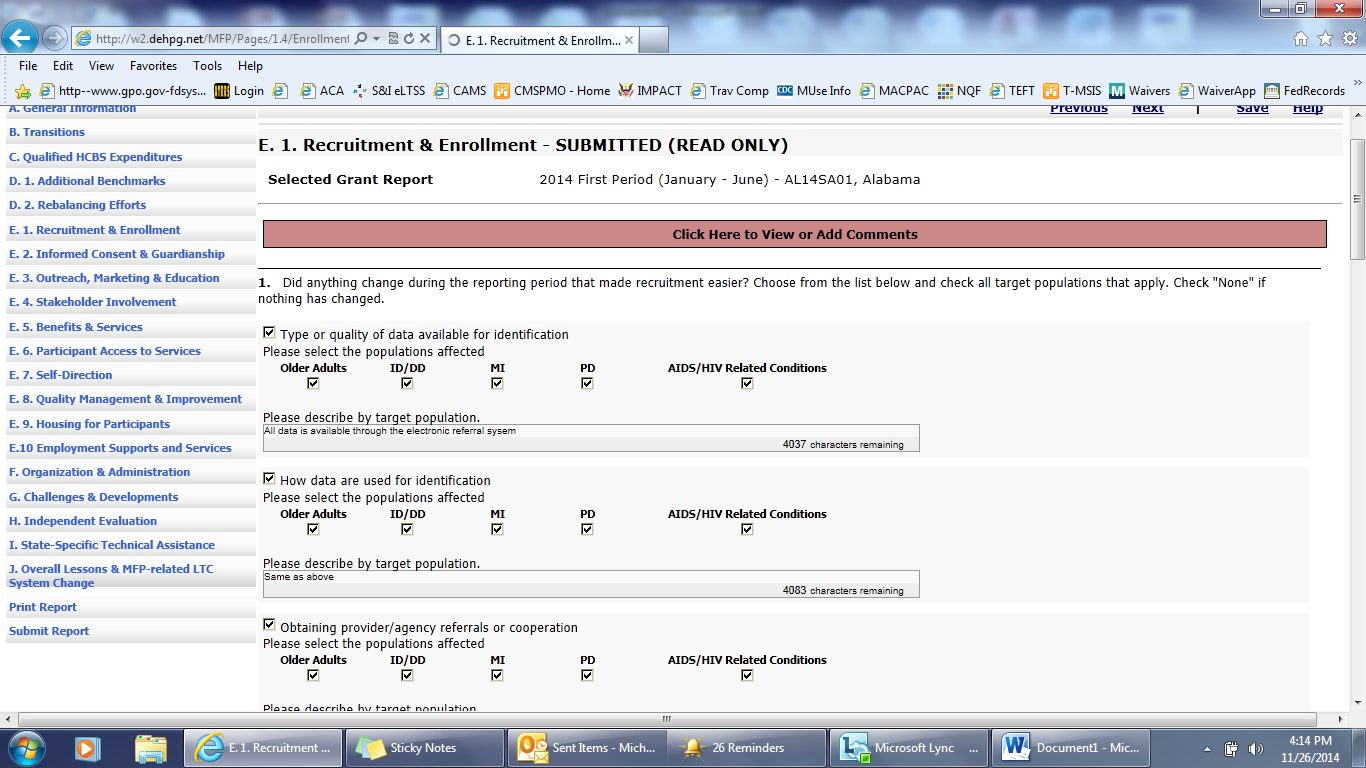Toggle ID/DD checkbox under 'Type or quality of data'
This screenshot has height=768, width=1366.
407,383
